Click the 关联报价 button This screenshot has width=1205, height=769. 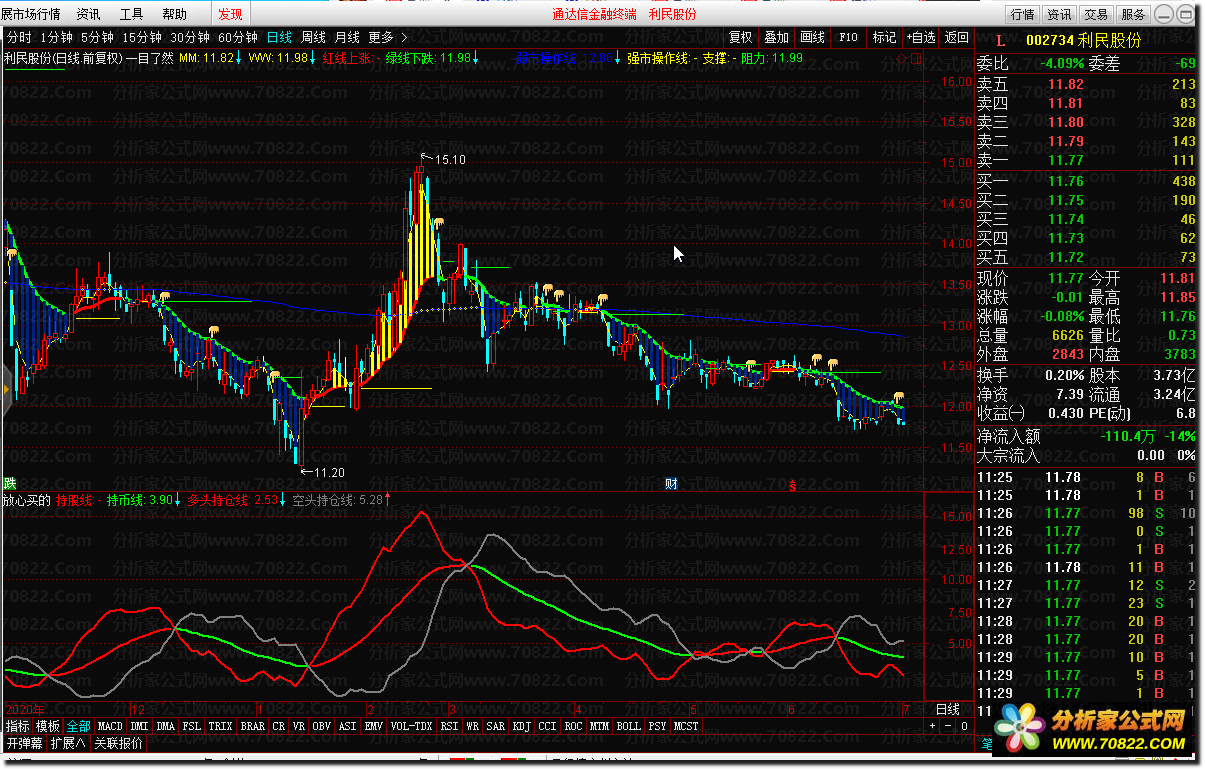pos(118,744)
